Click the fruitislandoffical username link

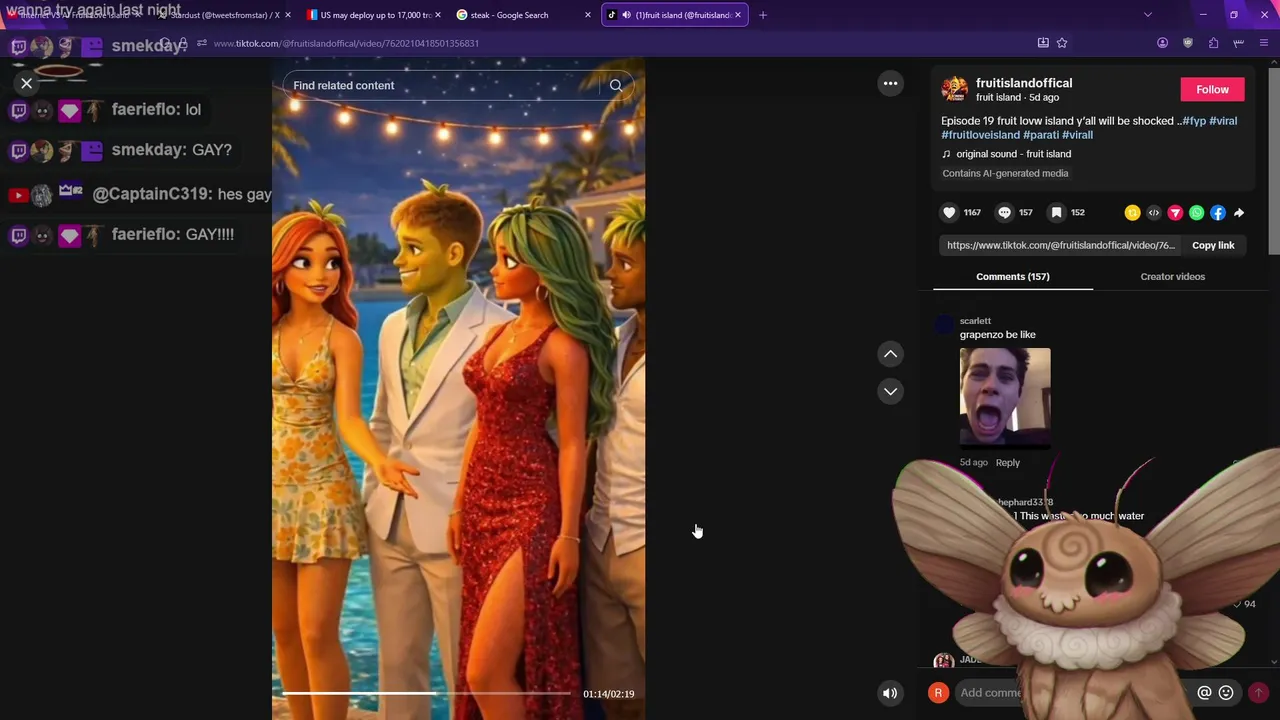[x=1024, y=83]
